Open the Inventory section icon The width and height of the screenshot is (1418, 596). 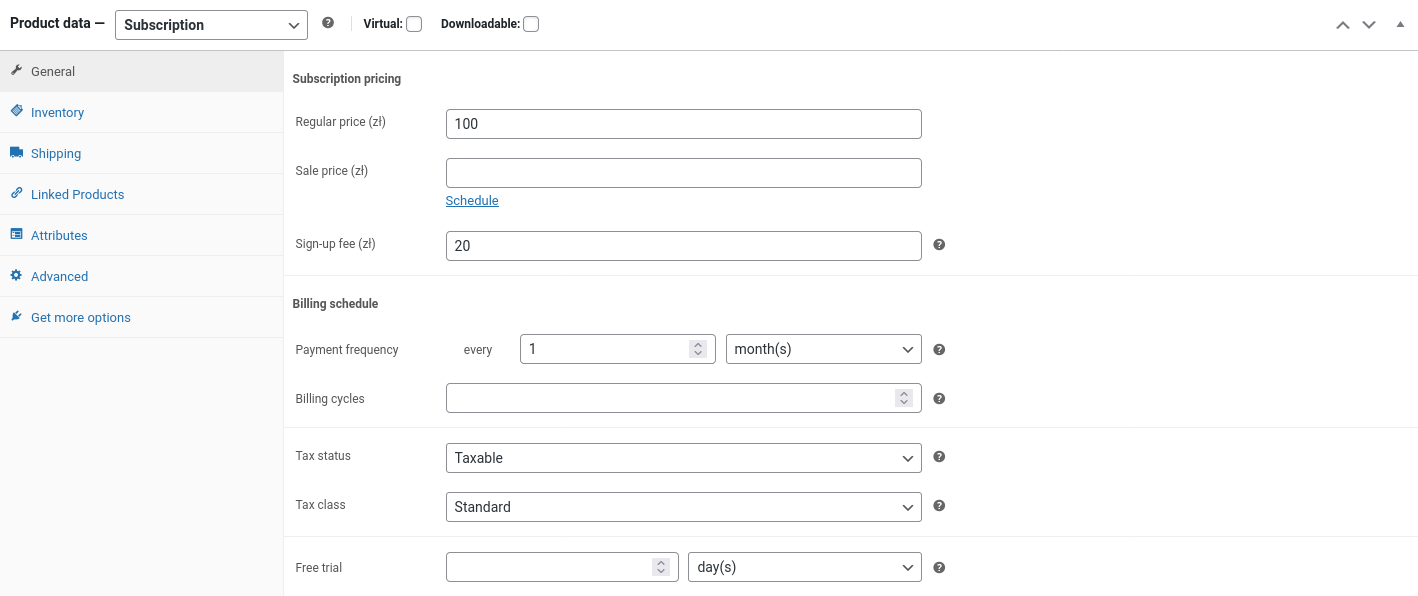pyautogui.click(x=15, y=111)
